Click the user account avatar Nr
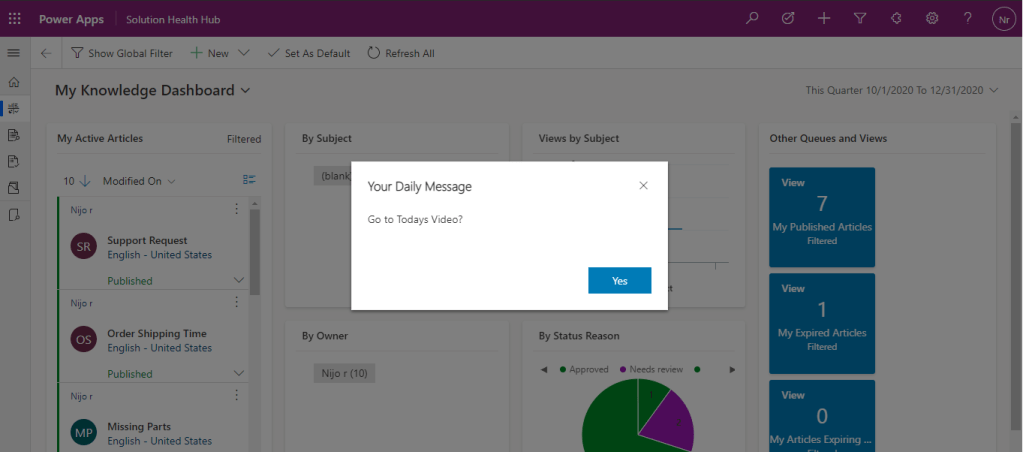Viewport: 1023px width, 452px height. click(x=1003, y=19)
